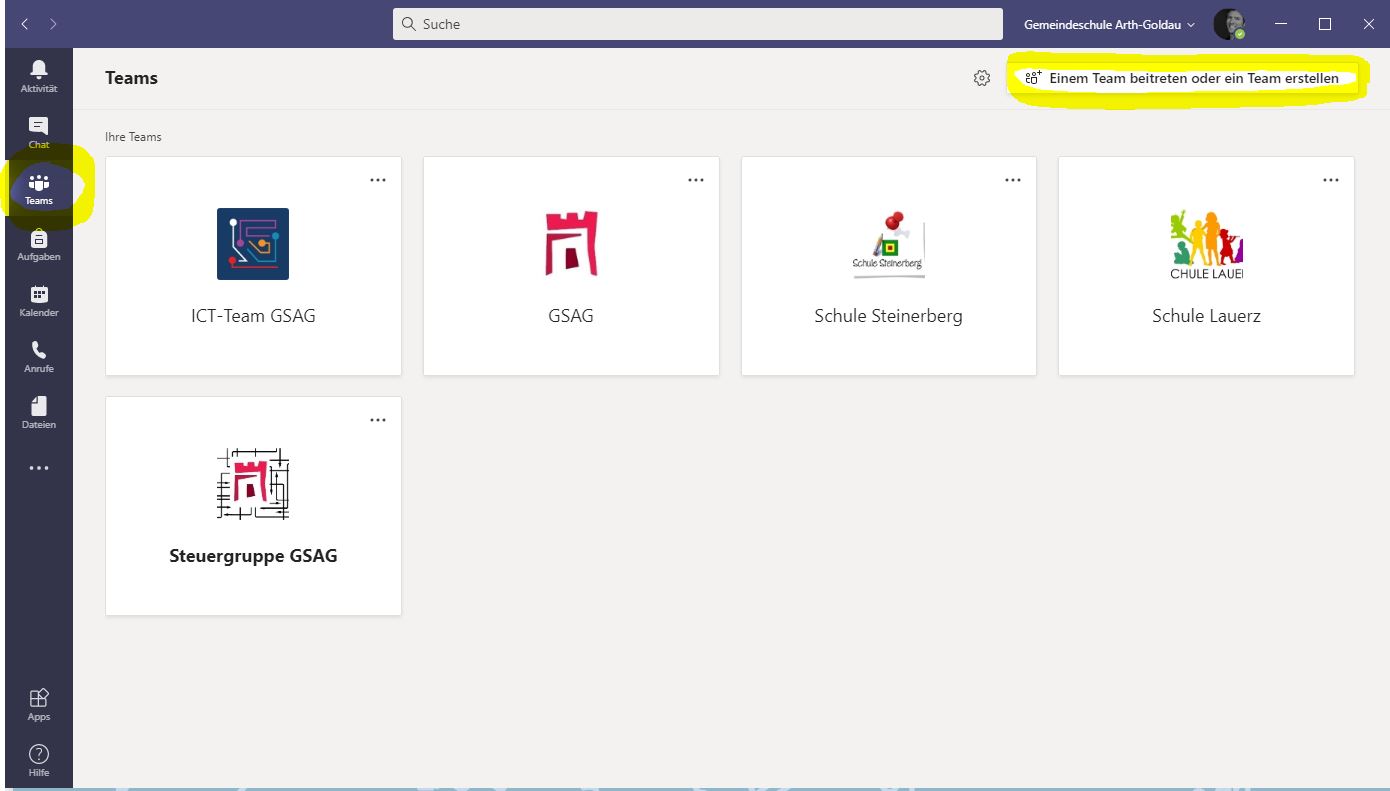Open more options for the GSAG team card, not ICT-Team or Steuergruppe
Screen dimensions: 1390x791
pyautogui.click(x=696, y=180)
